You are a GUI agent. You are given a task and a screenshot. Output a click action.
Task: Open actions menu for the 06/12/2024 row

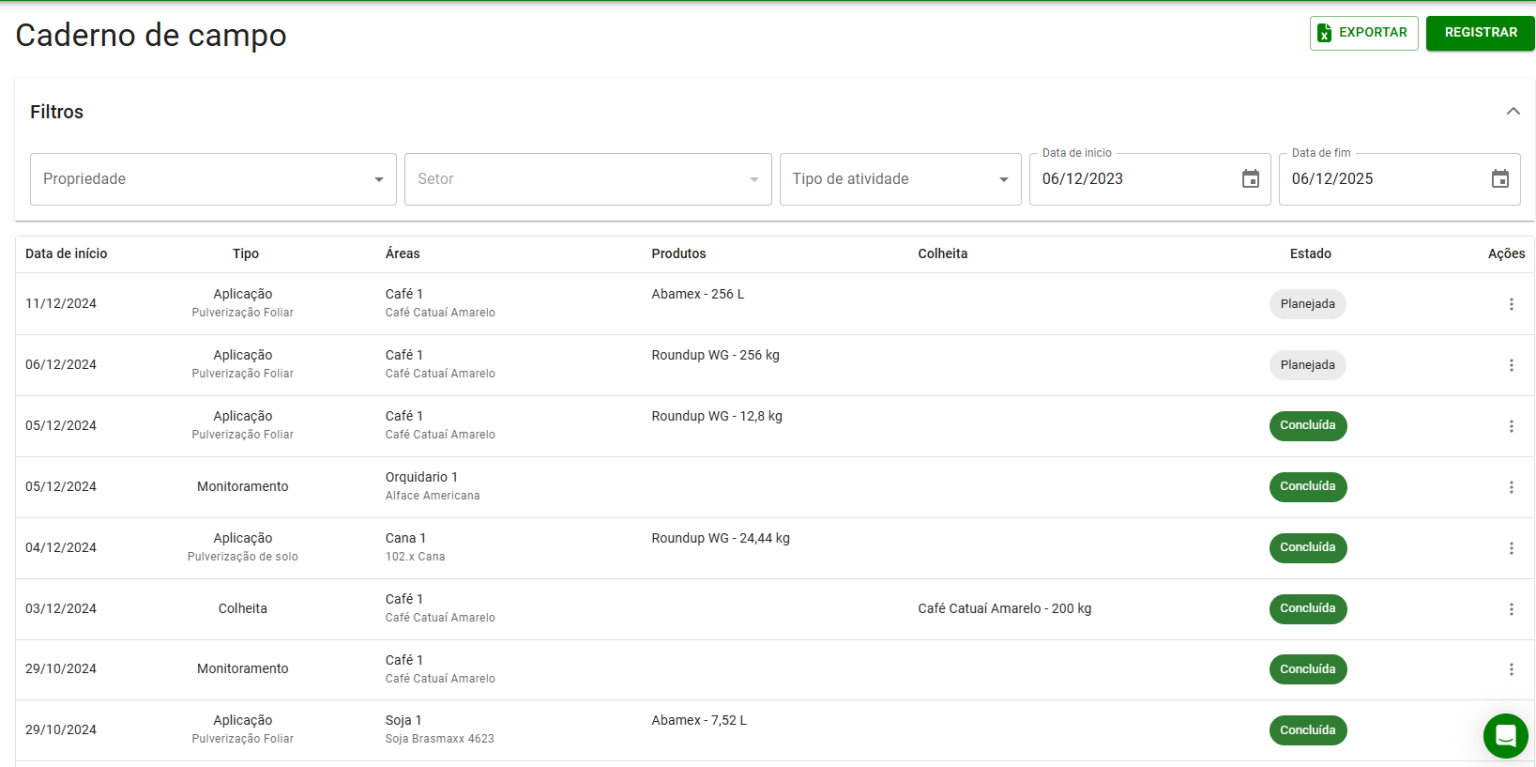click(x=1511, y=365)
